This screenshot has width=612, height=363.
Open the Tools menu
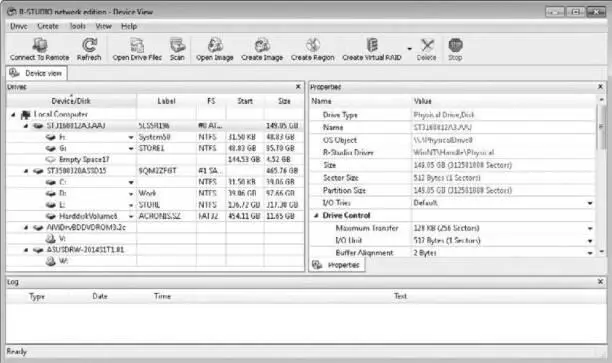(x=77, y=26)
